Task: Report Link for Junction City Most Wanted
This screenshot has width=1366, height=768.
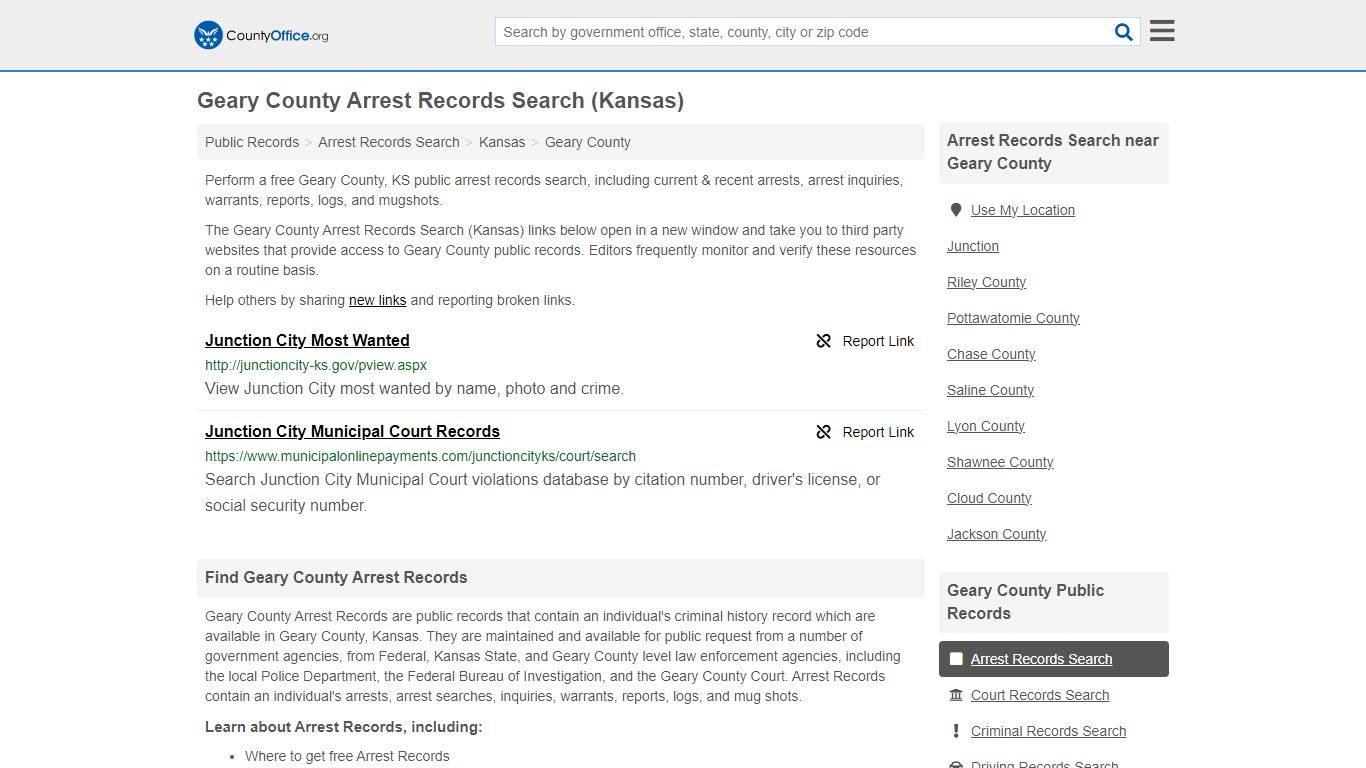Action: pyautogui.click(x=878, y=341)
